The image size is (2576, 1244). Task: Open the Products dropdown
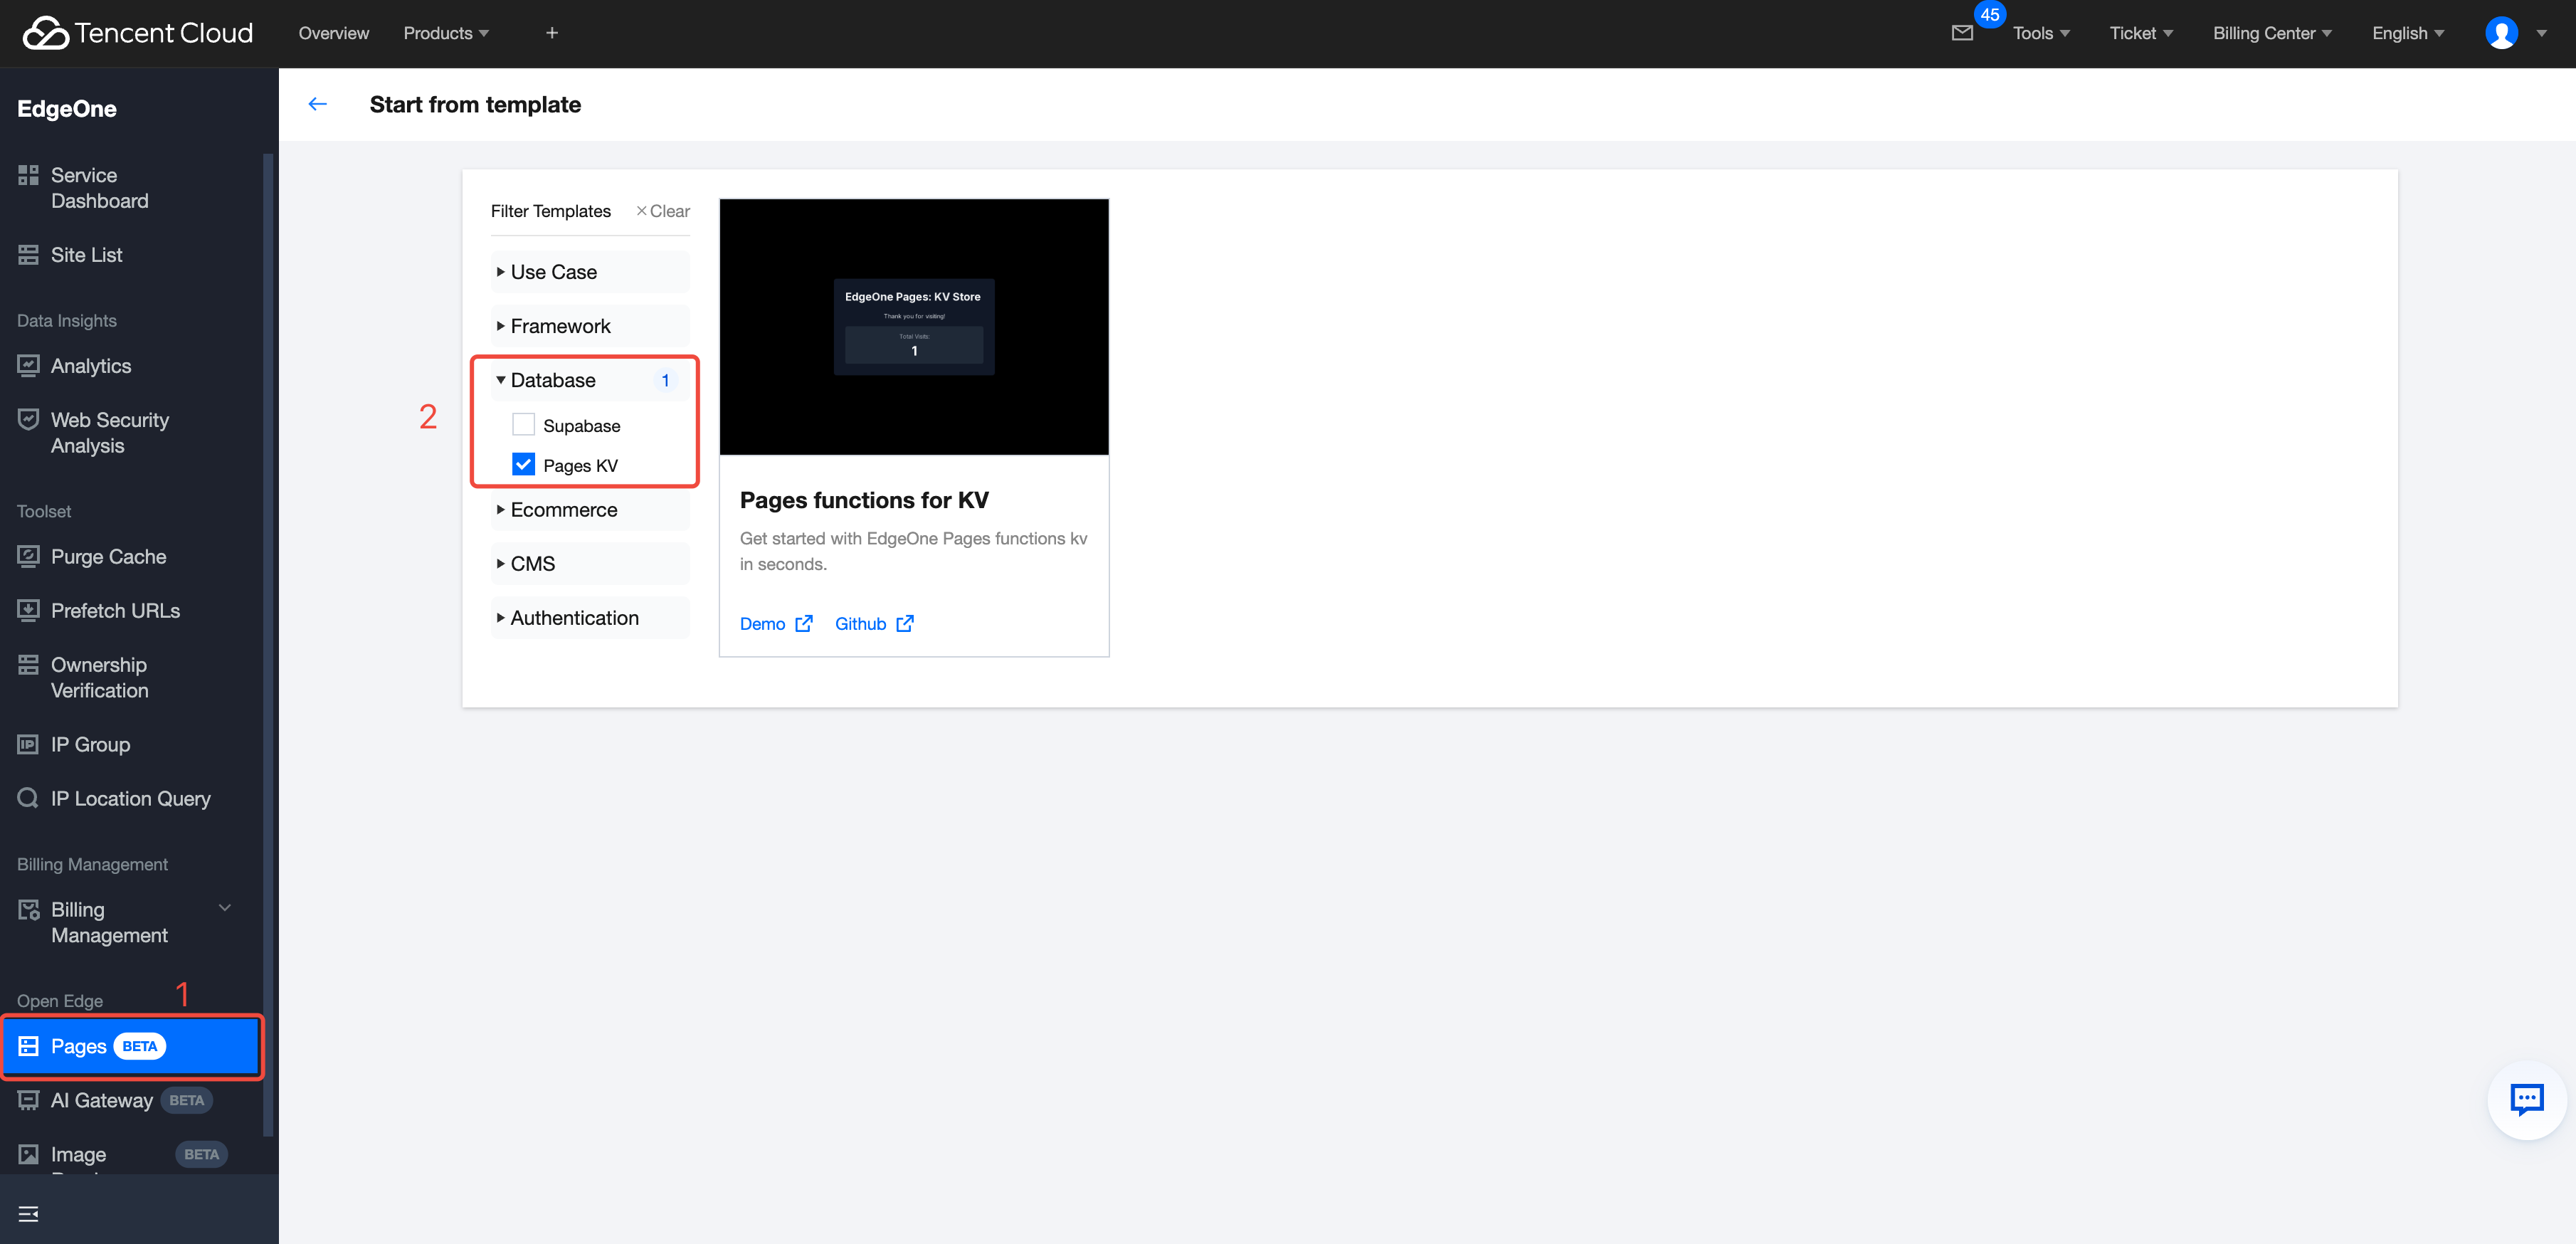click(446, 33)
